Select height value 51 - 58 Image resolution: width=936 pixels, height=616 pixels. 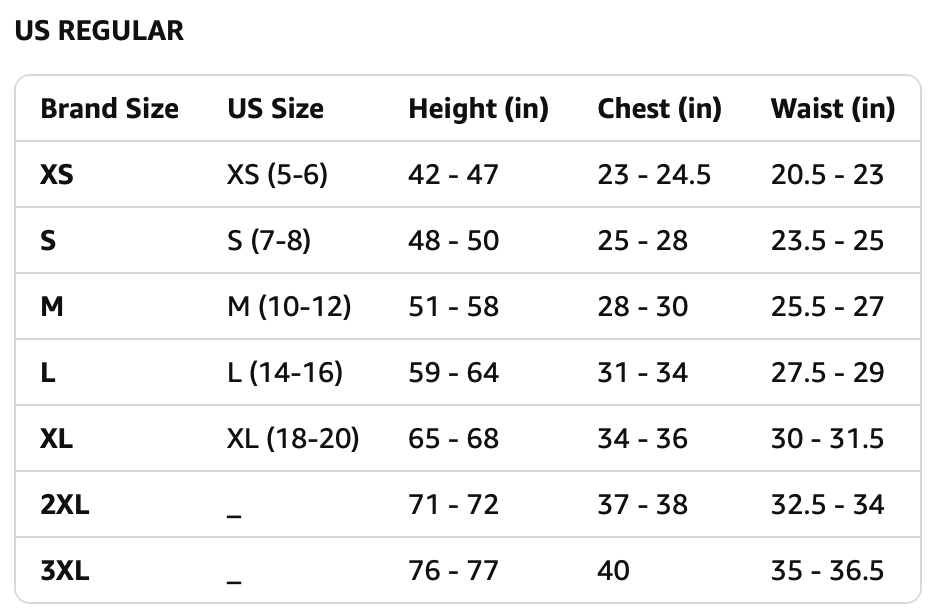click(x=454, y=307)
